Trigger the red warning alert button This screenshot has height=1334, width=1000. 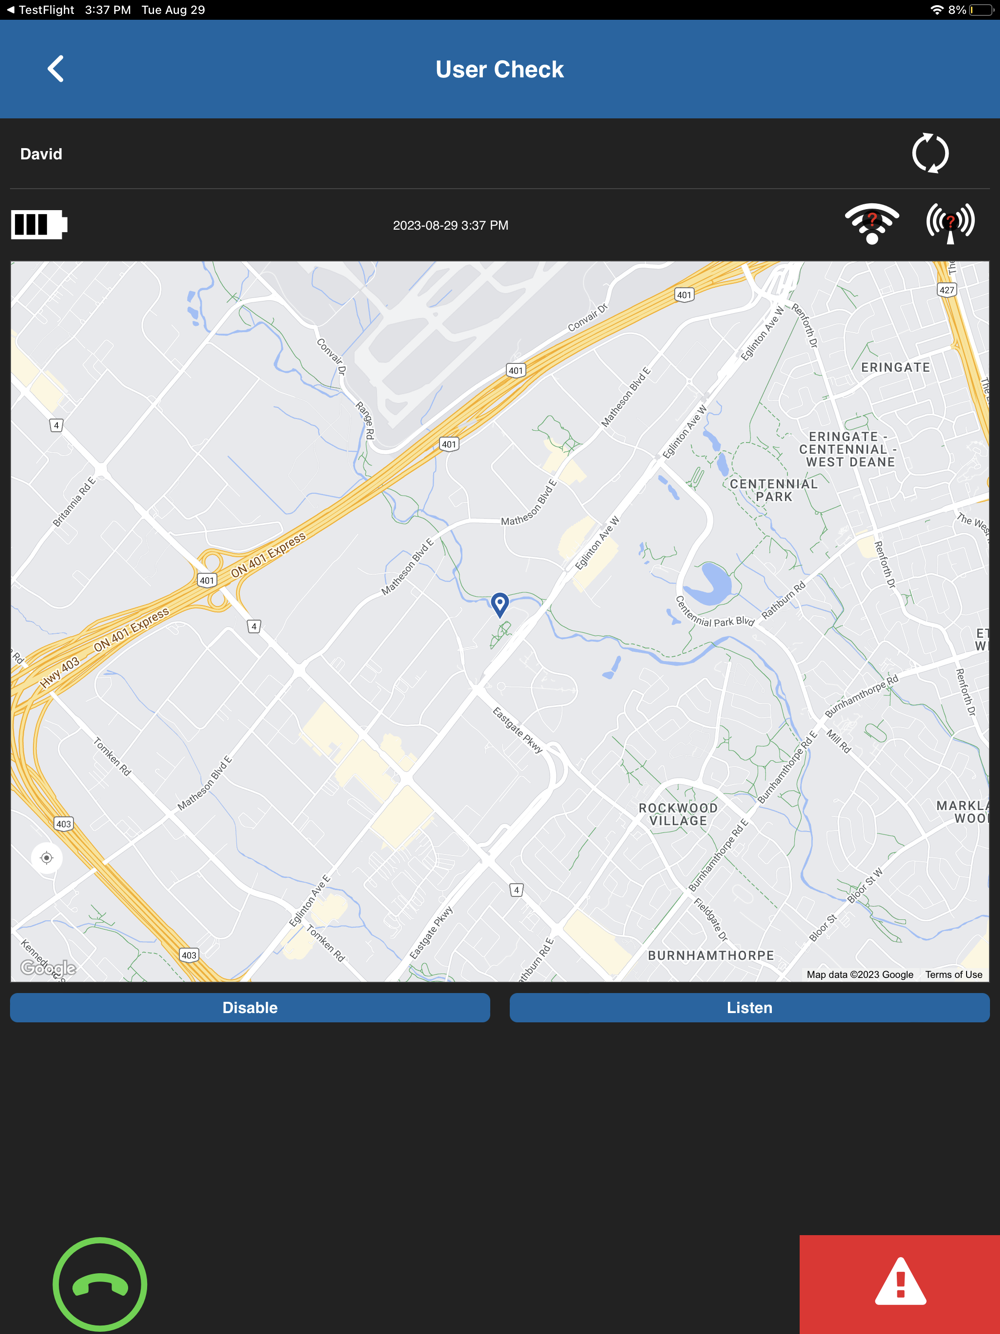tap(900, 1284)
